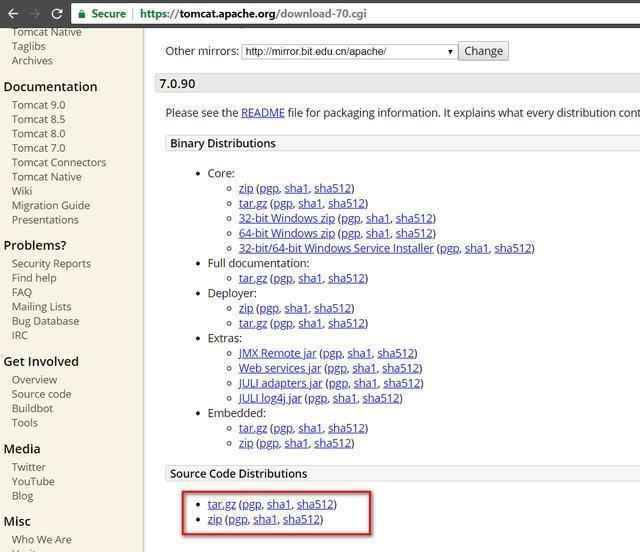The image size is (640, 552).
Task: Open Migration Guide in sidebar
Action: tap(51, 205)
